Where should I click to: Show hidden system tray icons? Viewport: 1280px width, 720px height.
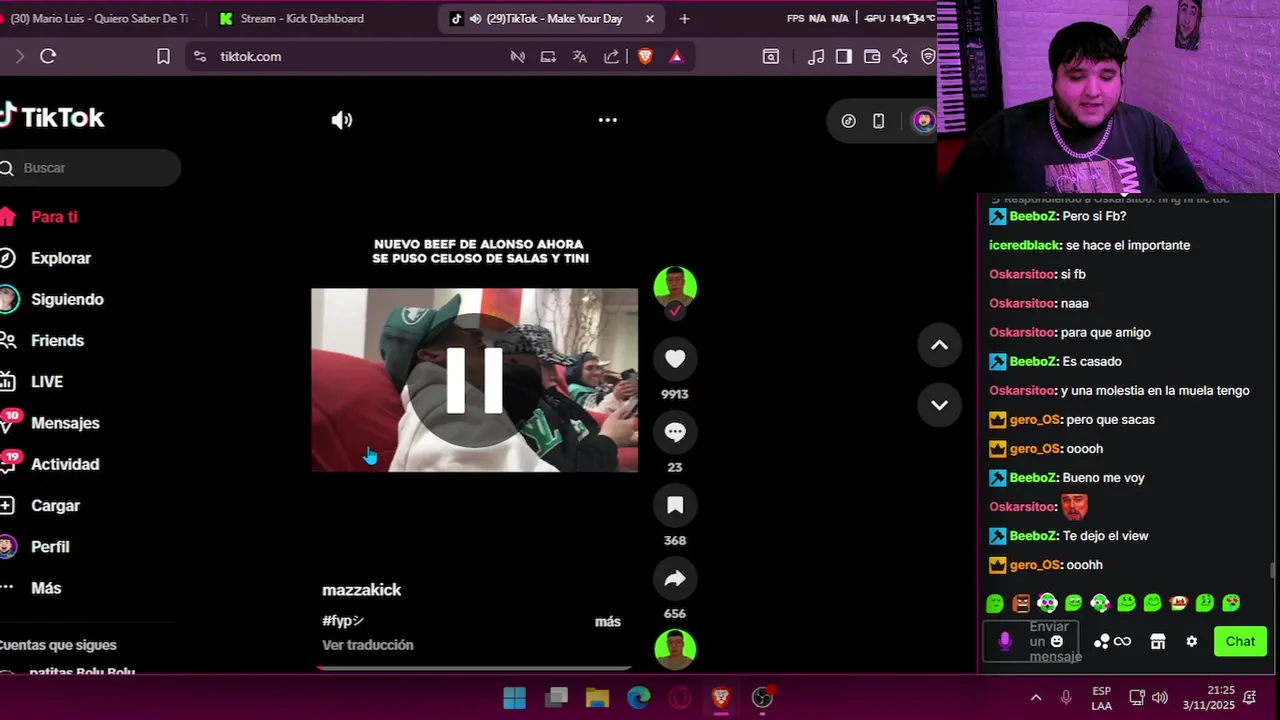click(1036, 697)
